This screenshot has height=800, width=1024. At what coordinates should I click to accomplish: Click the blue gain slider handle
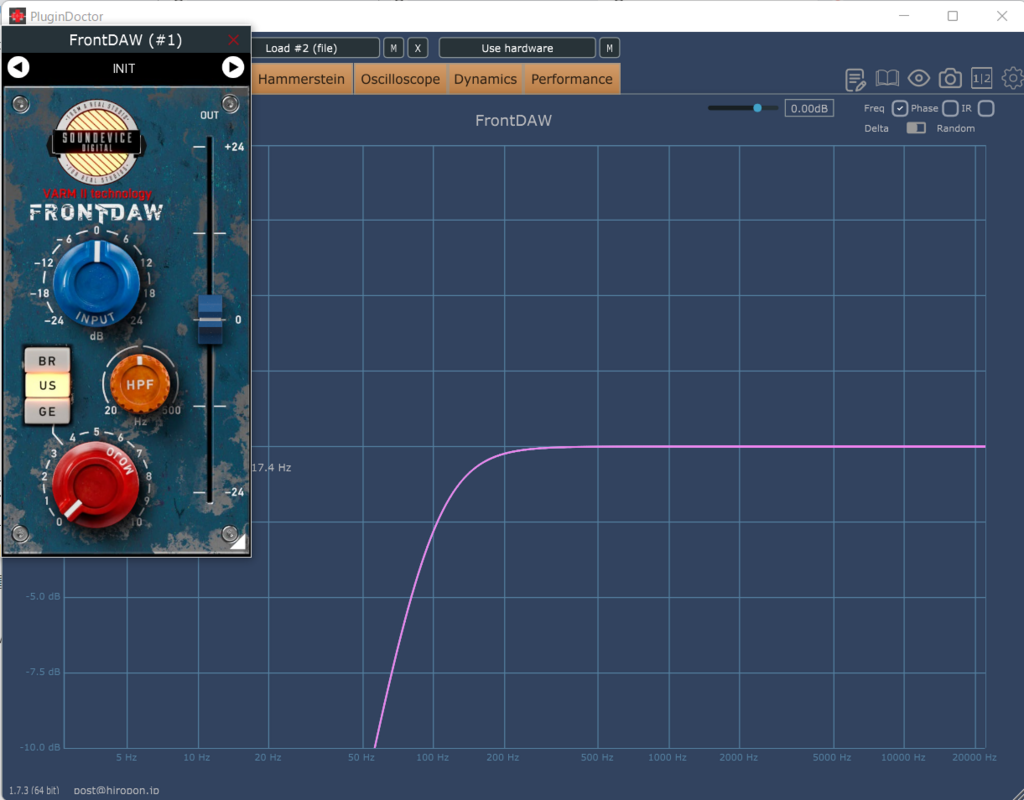(758, 108)
